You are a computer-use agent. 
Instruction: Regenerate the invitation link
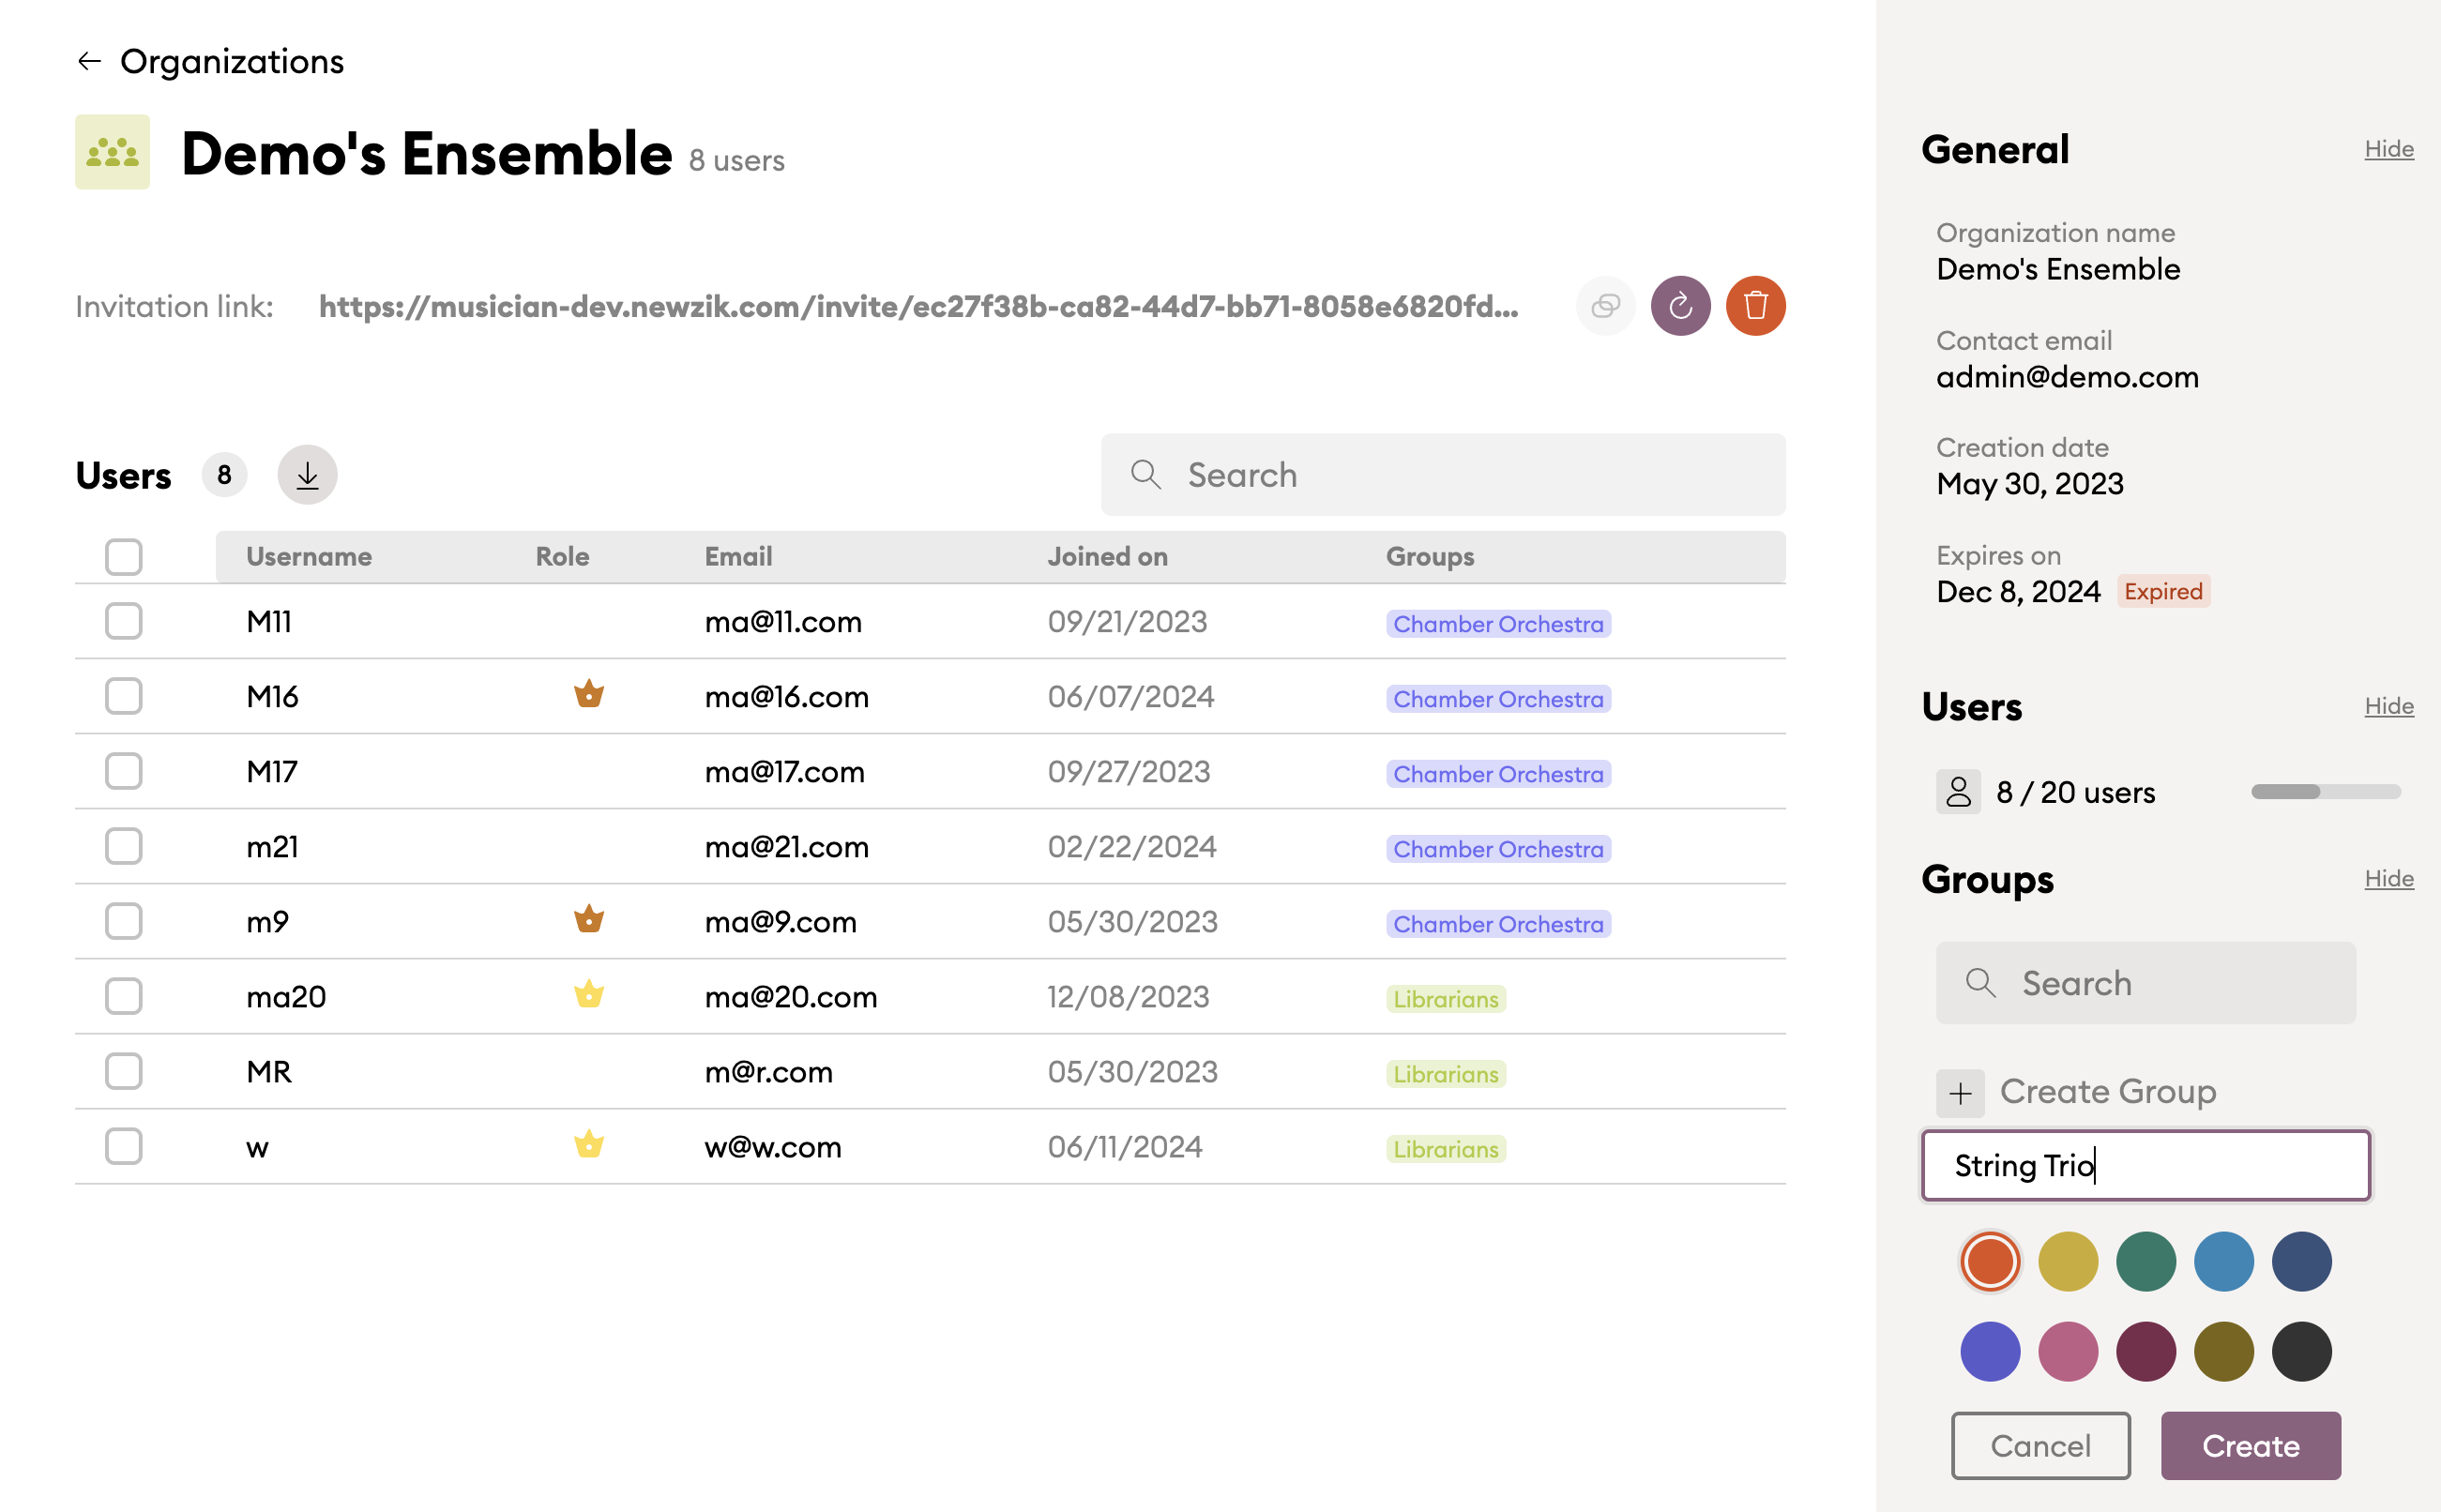tap(1680, 306)
